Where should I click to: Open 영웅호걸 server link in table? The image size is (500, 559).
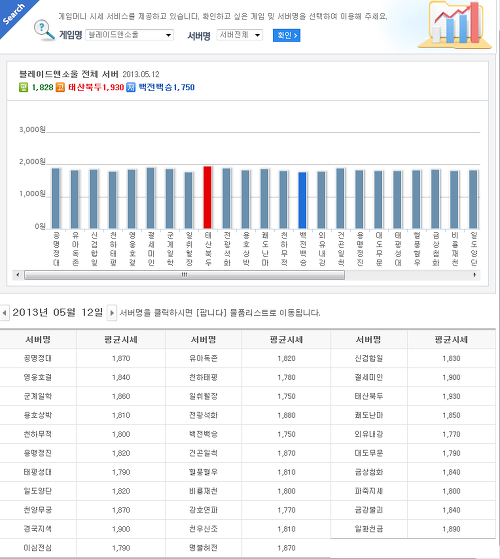(38, 377)
